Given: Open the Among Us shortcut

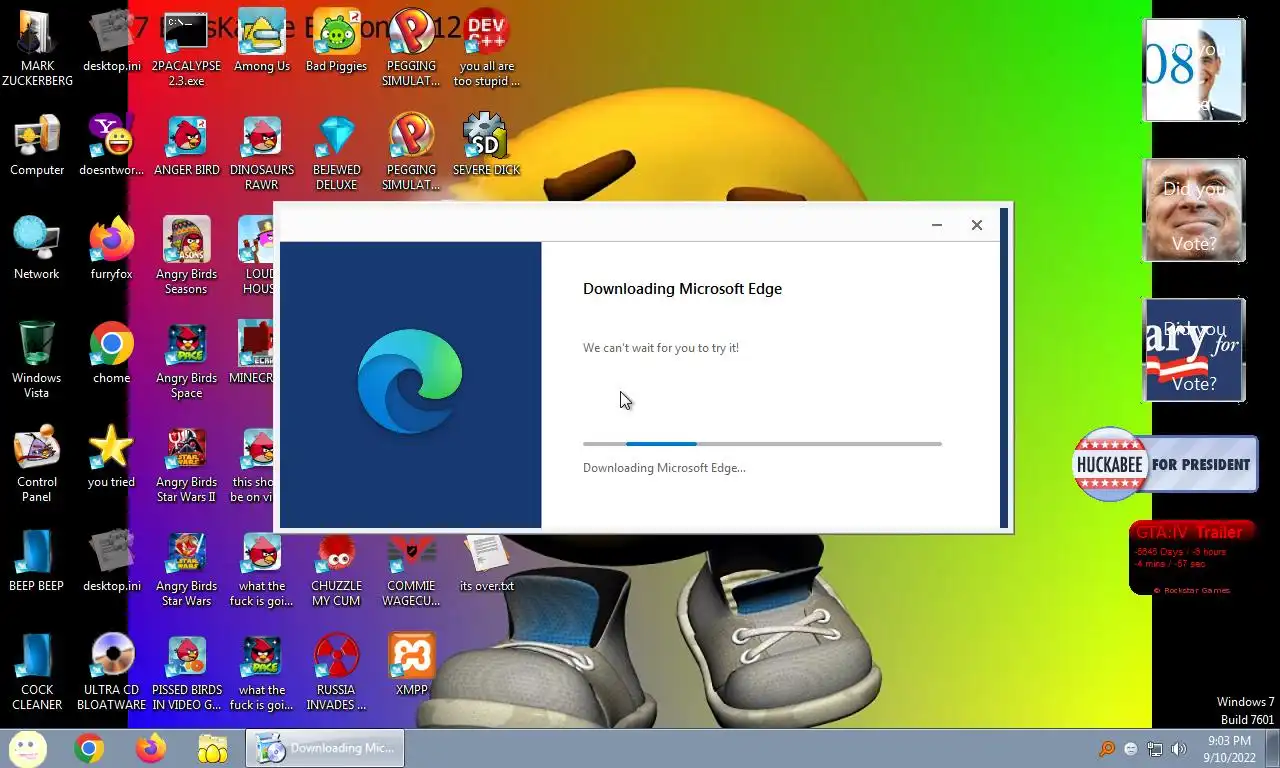Looking at the screenshot, I should click(x=261, y=40).
